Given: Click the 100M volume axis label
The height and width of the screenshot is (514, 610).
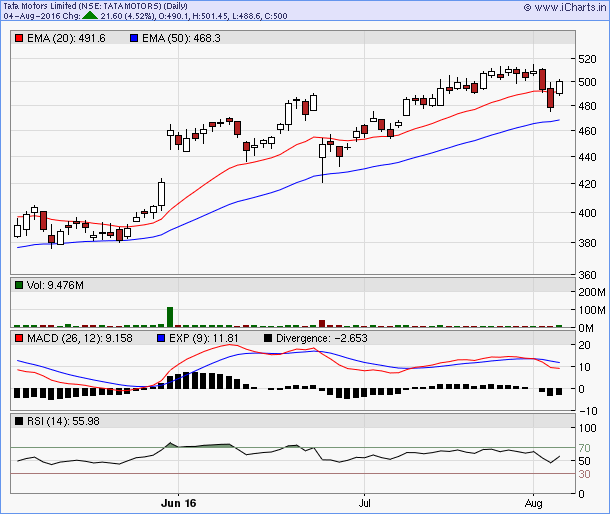Looking at the screenshot, I should click(592, 310).
